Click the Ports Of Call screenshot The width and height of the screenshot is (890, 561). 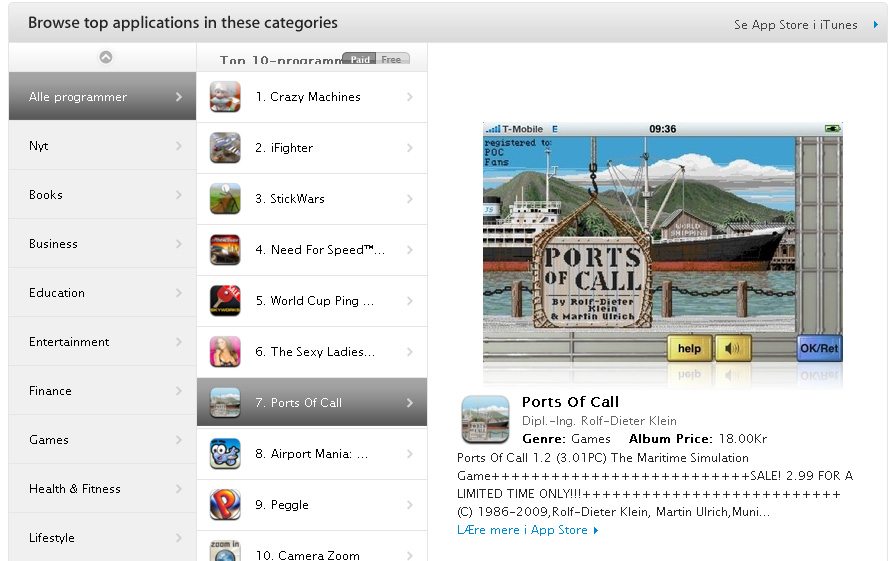(x=662, y=242)
